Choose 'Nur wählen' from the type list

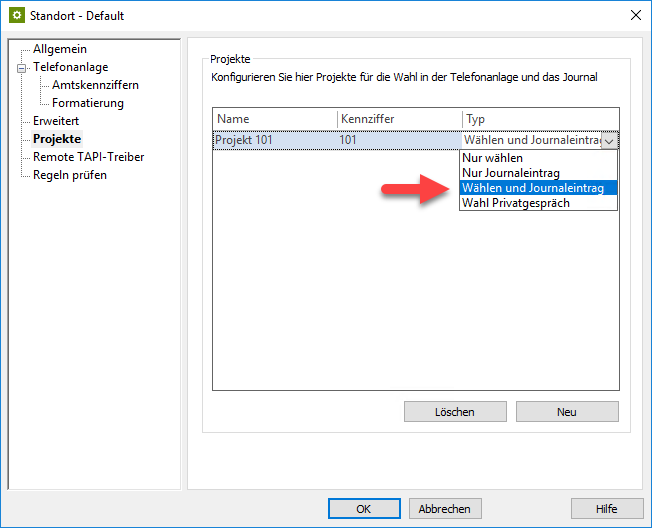492,158
